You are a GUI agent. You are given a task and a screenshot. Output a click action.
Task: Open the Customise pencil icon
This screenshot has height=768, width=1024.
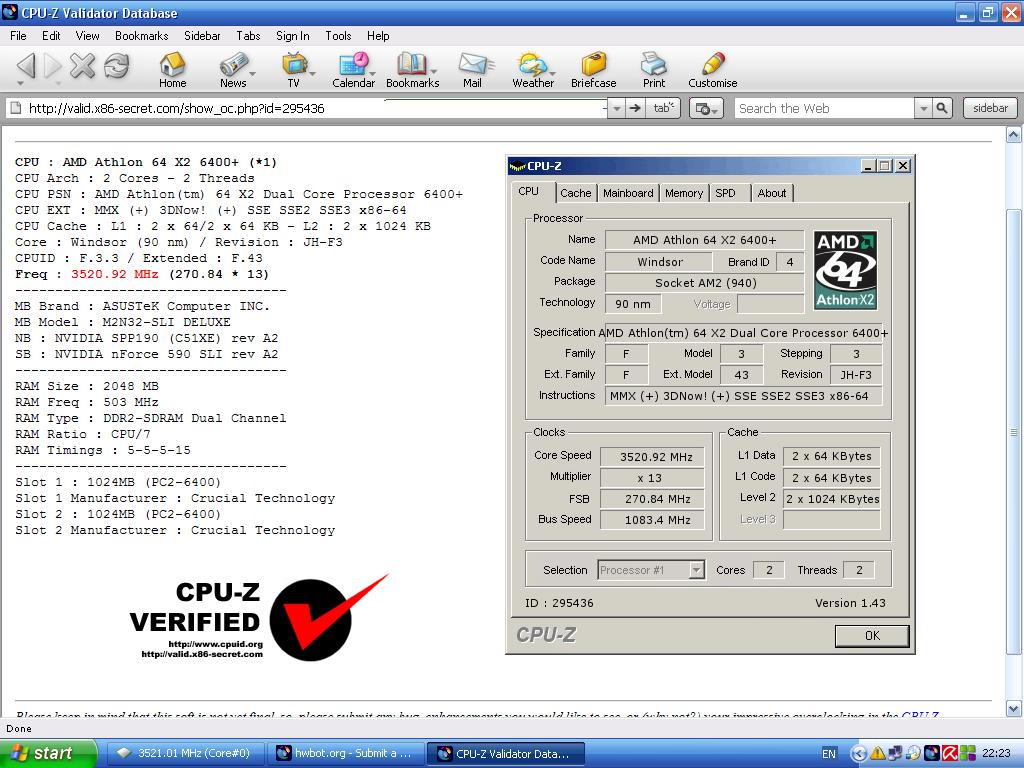[x=712, y=71]
